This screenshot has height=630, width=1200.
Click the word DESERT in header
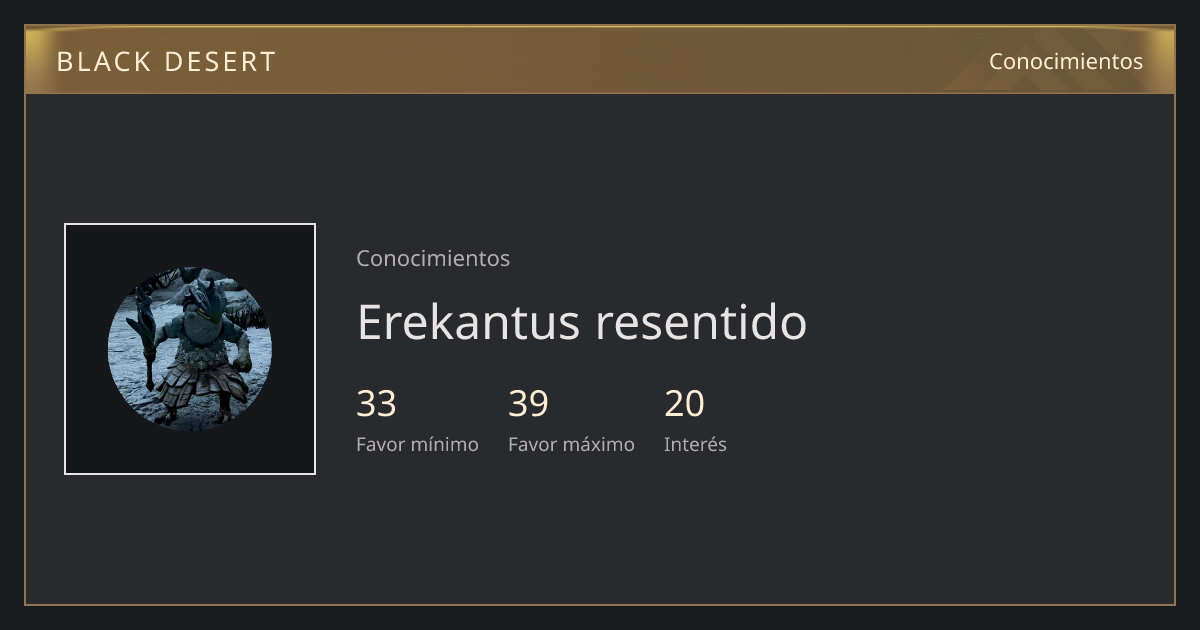point(206,62)
